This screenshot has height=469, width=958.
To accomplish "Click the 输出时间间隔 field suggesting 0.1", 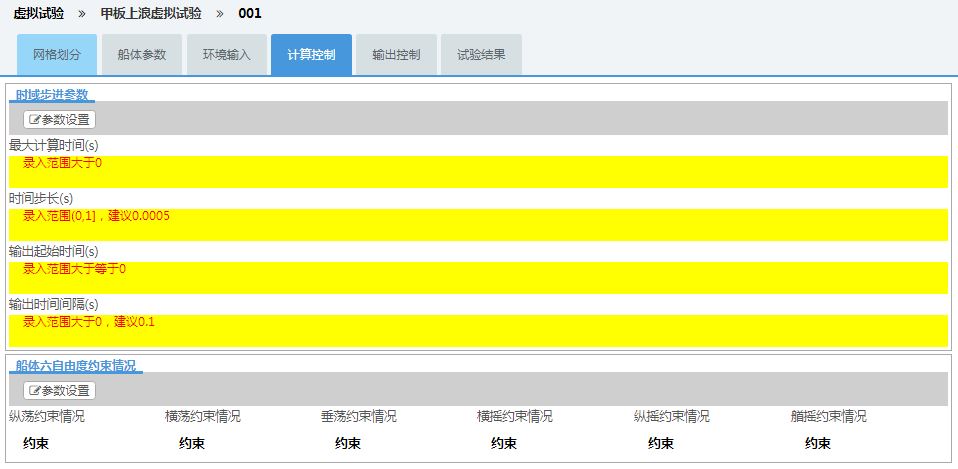I will point(478,330).
